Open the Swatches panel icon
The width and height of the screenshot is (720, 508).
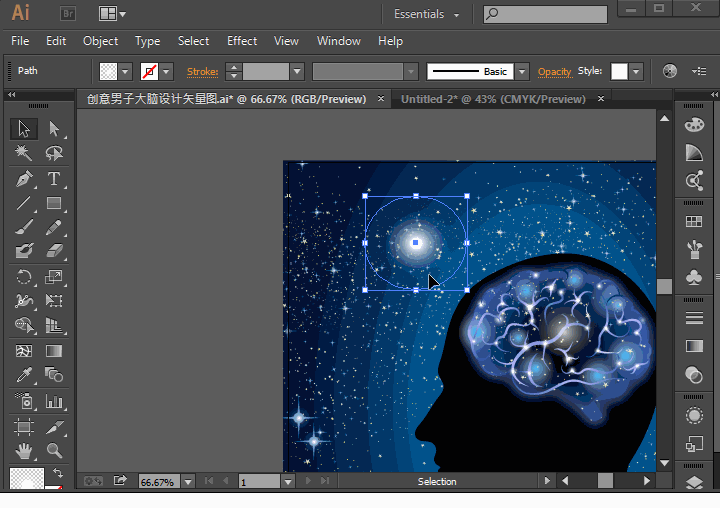(694, 222)
